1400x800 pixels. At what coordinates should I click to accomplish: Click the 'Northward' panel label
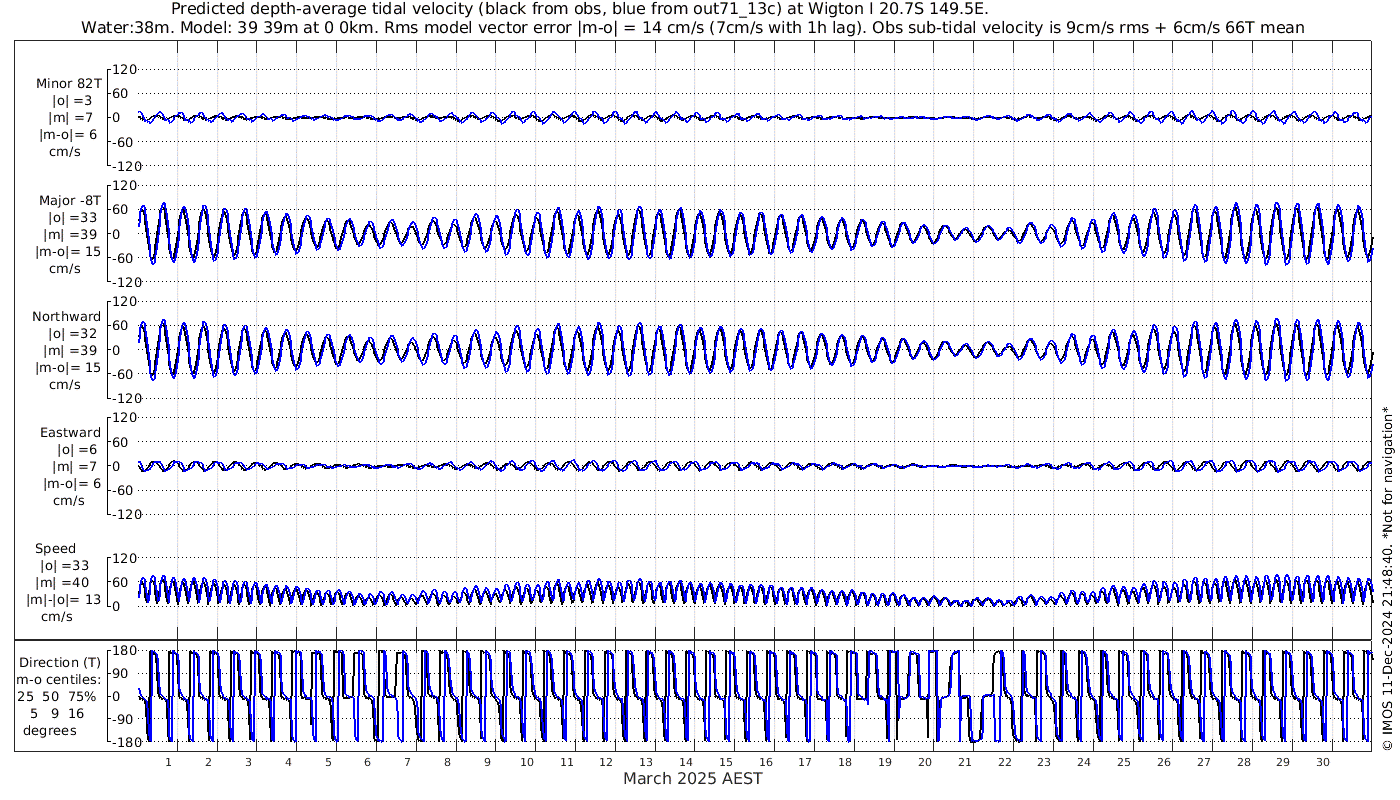[67, 316]
